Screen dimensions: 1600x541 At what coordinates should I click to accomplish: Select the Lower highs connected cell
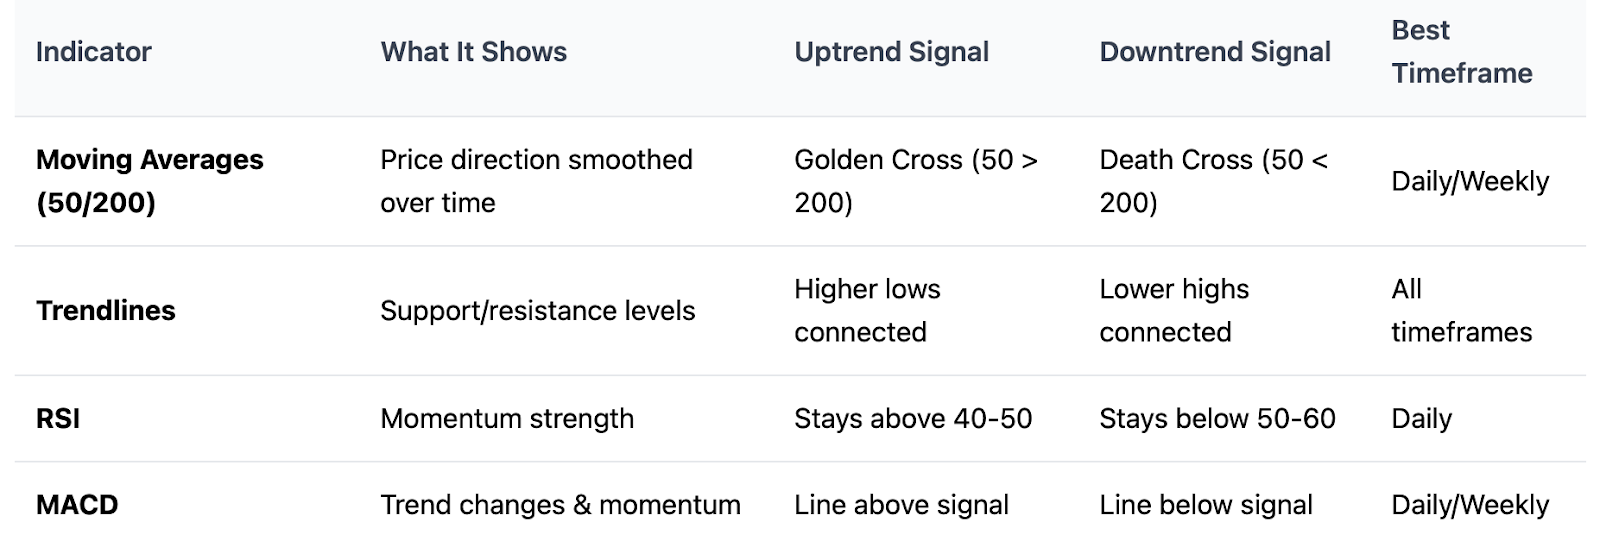click(x=1174, y=311)
